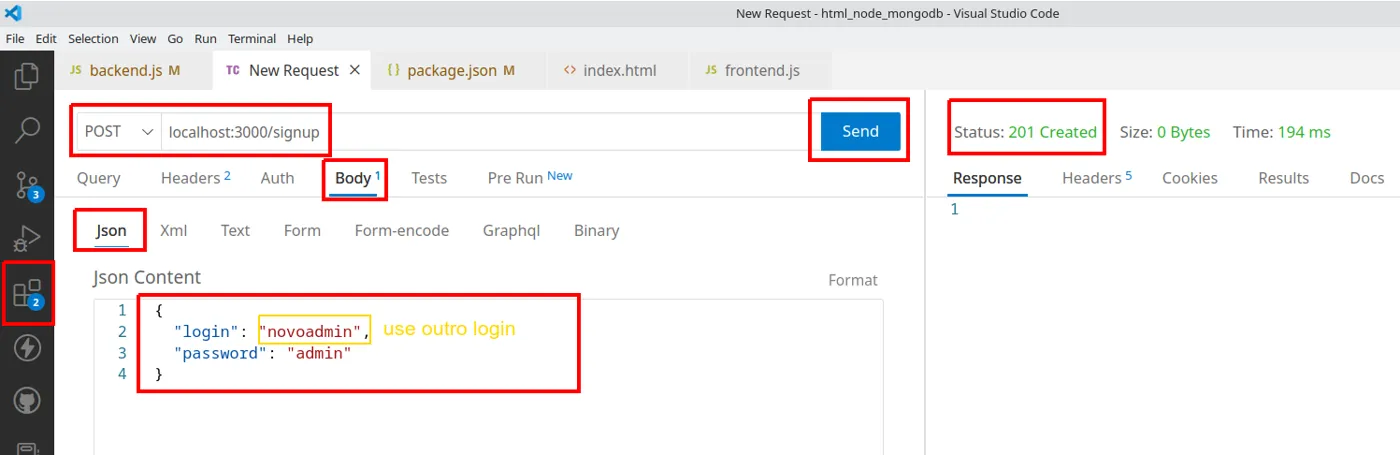Switch to index.html editor tab

618,70
